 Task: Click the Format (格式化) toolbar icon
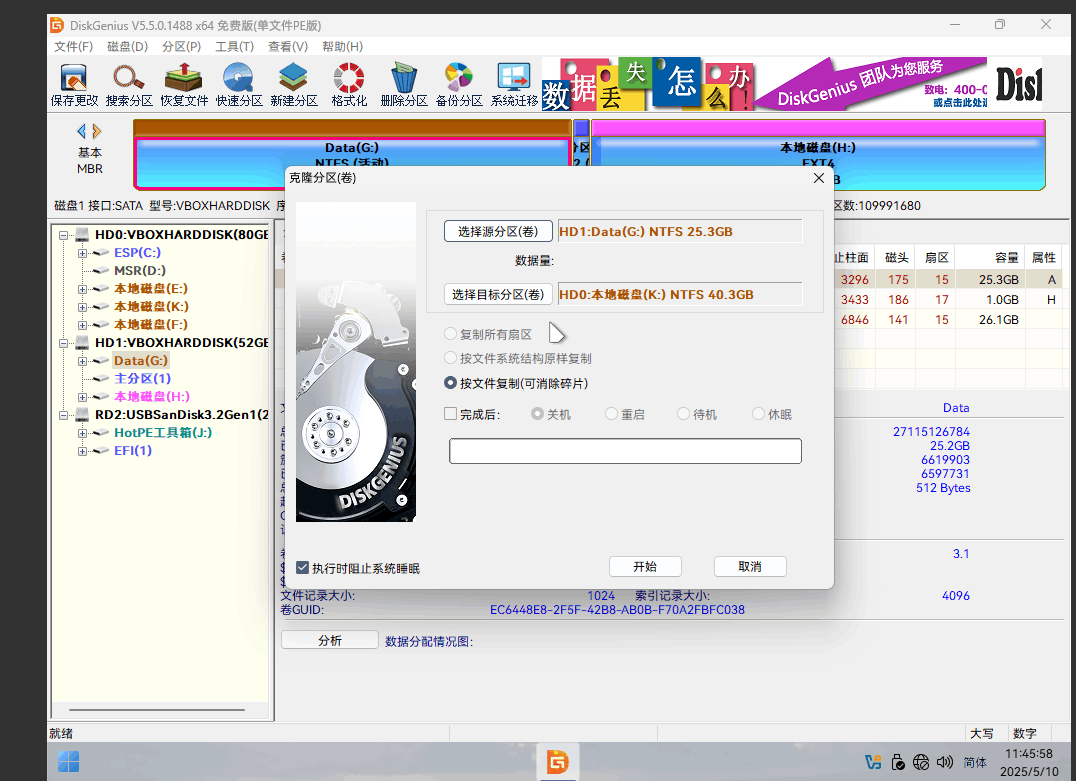coord(349,85)
